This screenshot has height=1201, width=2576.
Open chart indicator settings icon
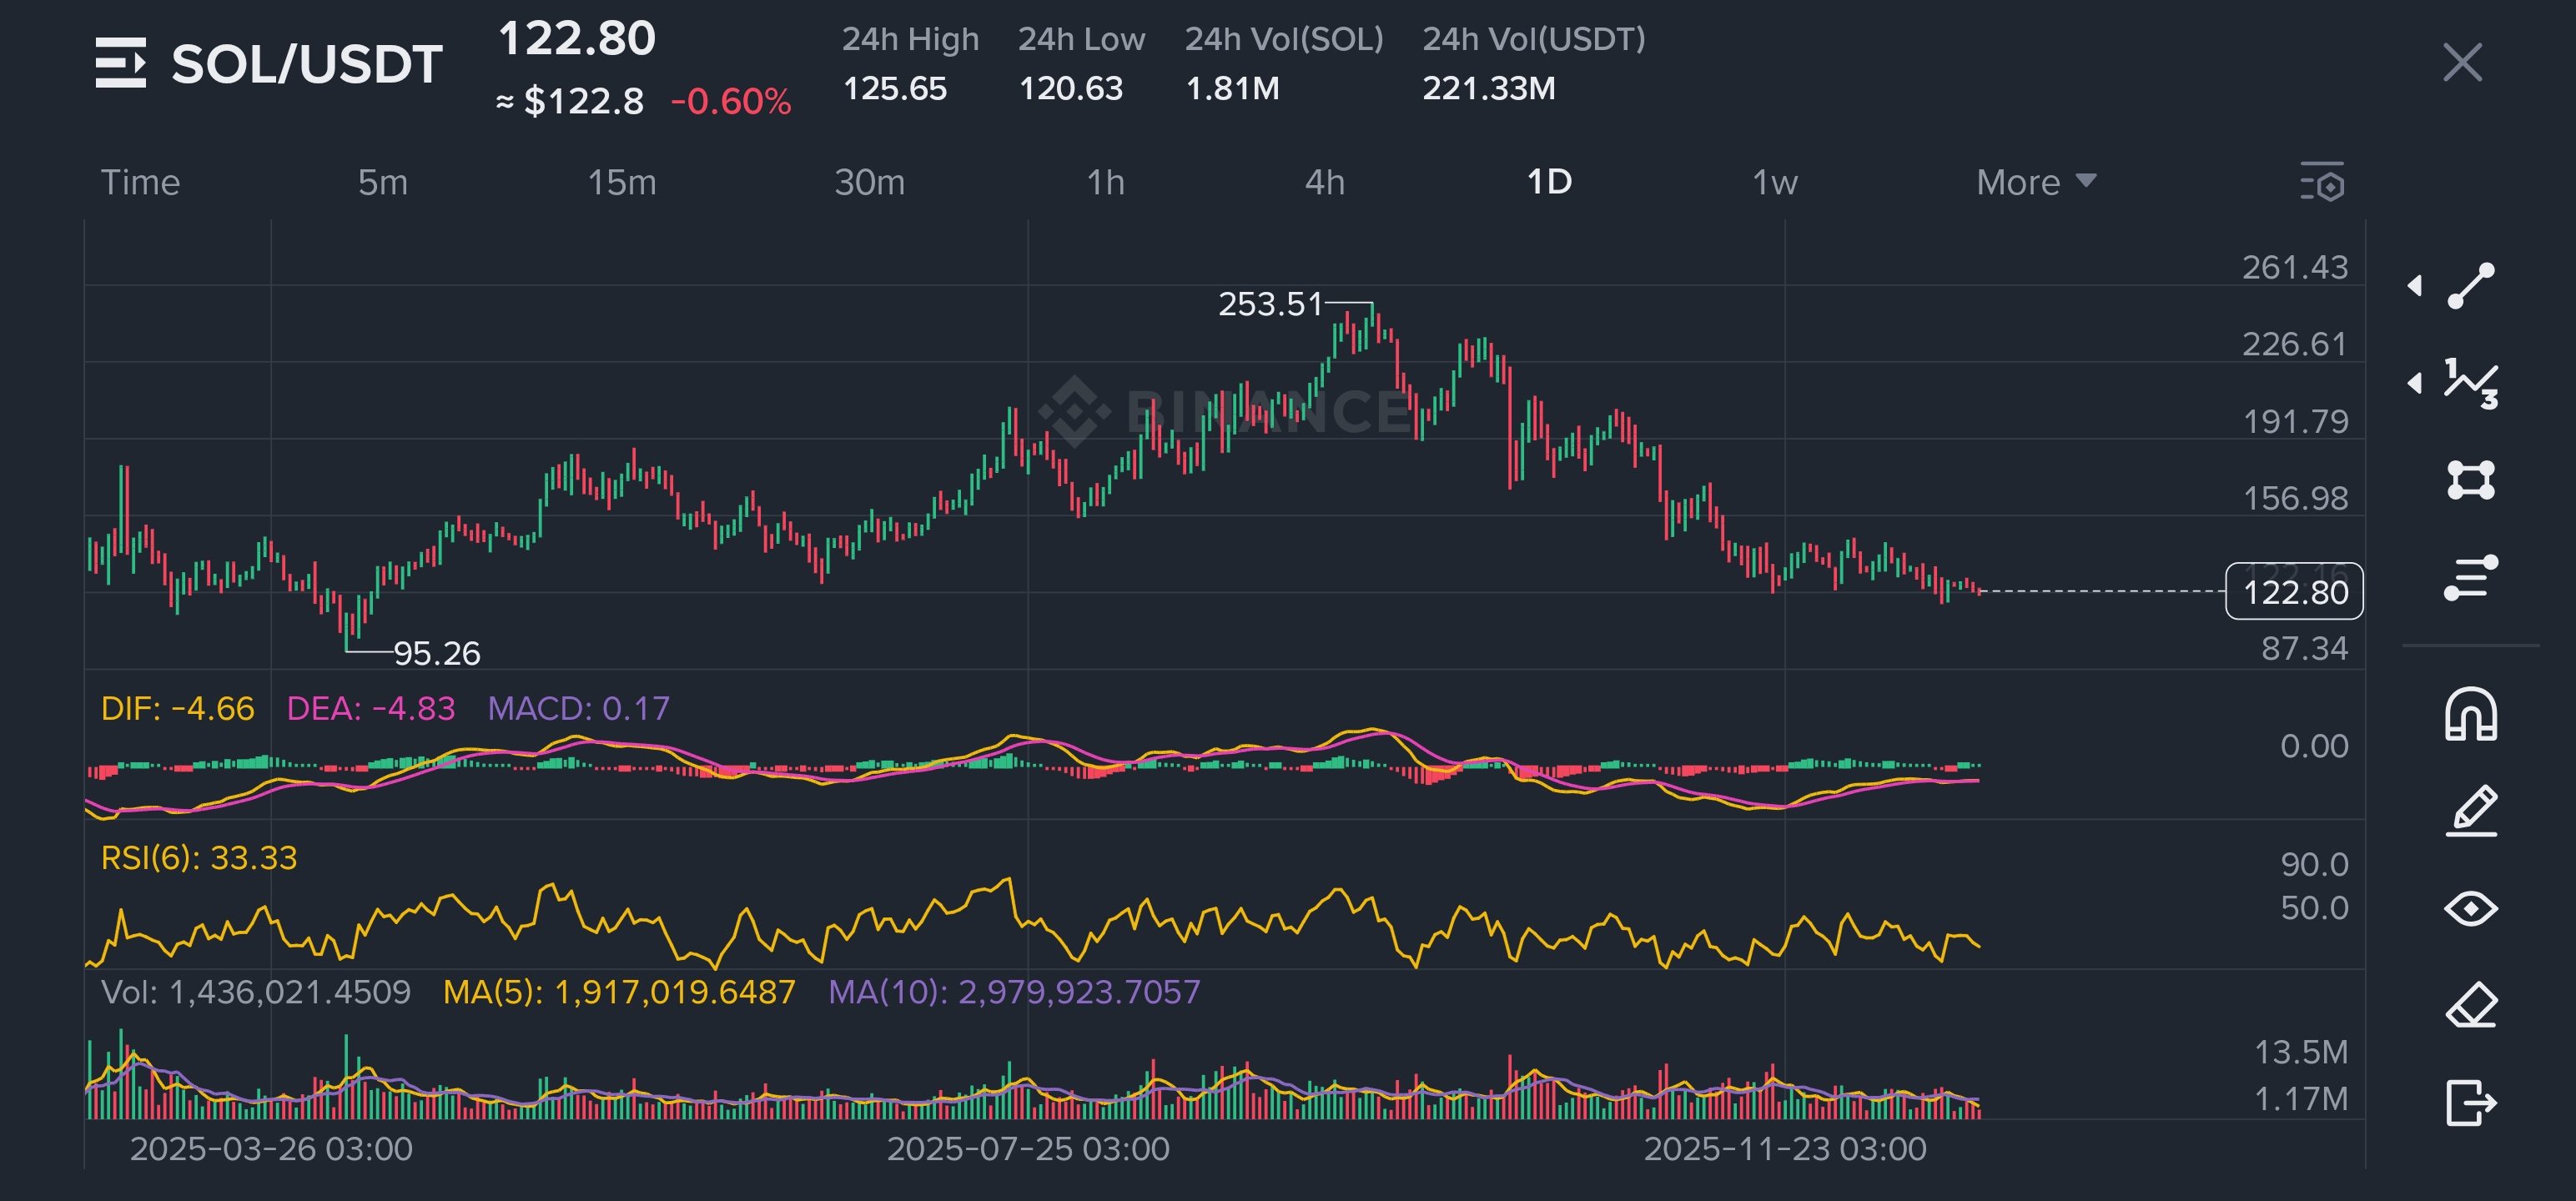(x=2322, y=183)
